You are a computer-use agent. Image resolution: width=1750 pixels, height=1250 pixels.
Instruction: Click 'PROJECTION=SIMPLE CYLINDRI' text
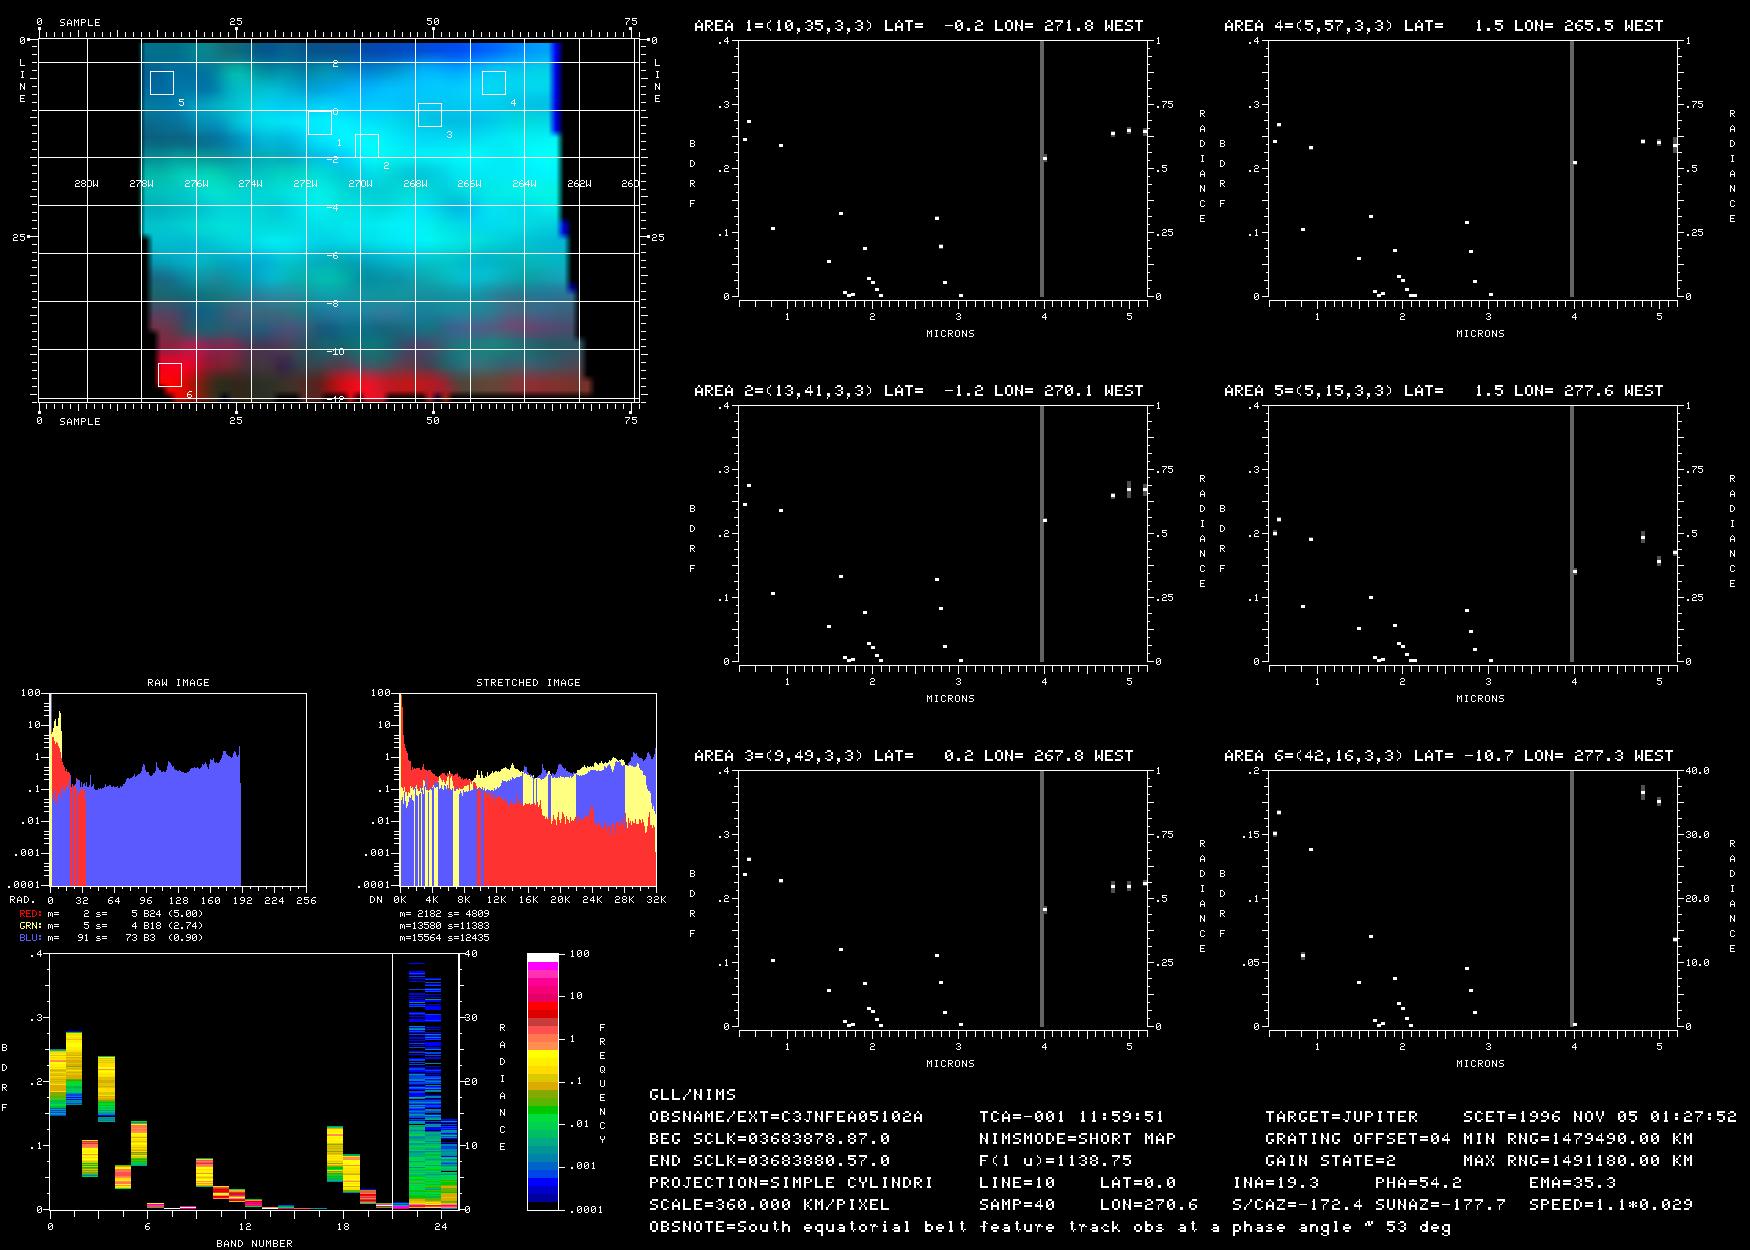[791, 1183]
